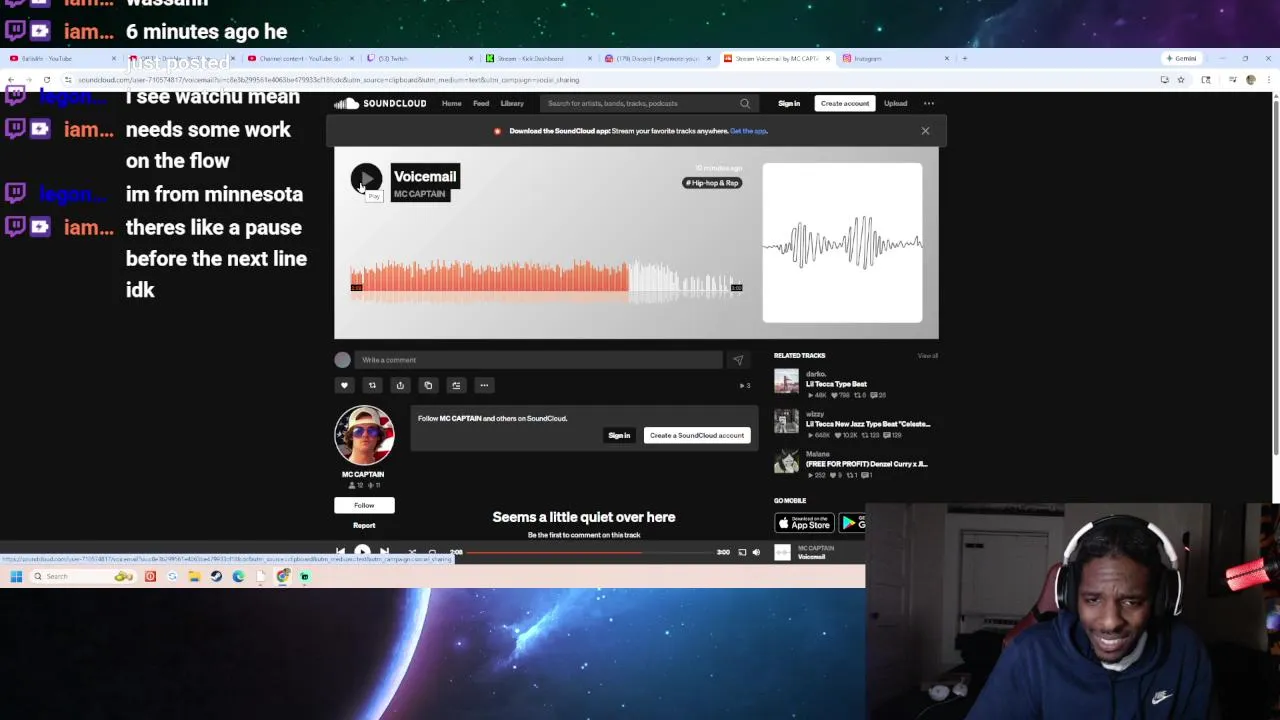Viewport: 1280px width, 720px height.
Task: Open Lil Tecca Type Beat track
Action: pos(836,384)
